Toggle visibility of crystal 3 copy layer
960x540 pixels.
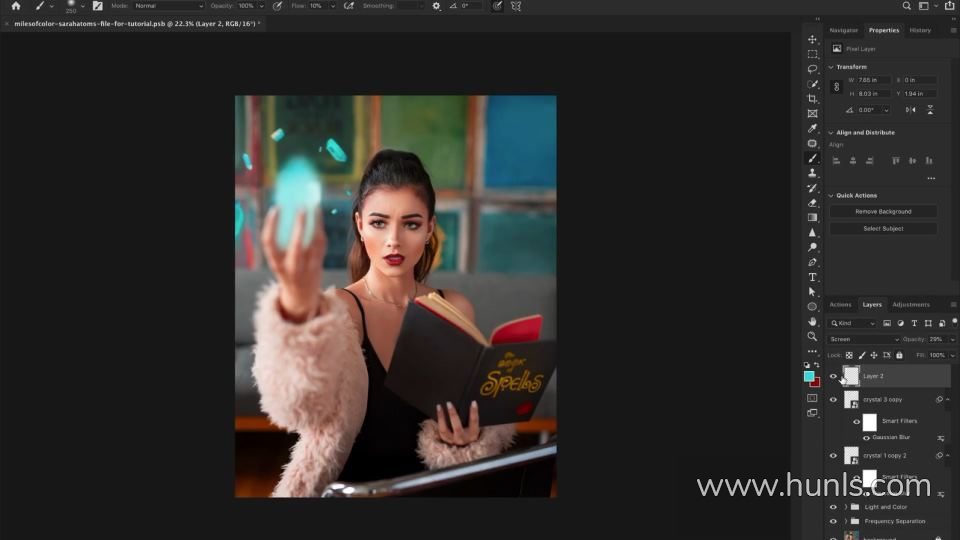pos(833,399)
